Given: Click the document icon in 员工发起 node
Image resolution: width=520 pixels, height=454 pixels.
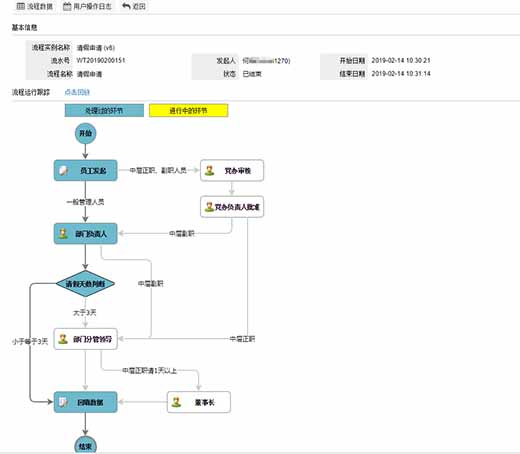Looking at the screenshot, I should [x=63, y=171].
